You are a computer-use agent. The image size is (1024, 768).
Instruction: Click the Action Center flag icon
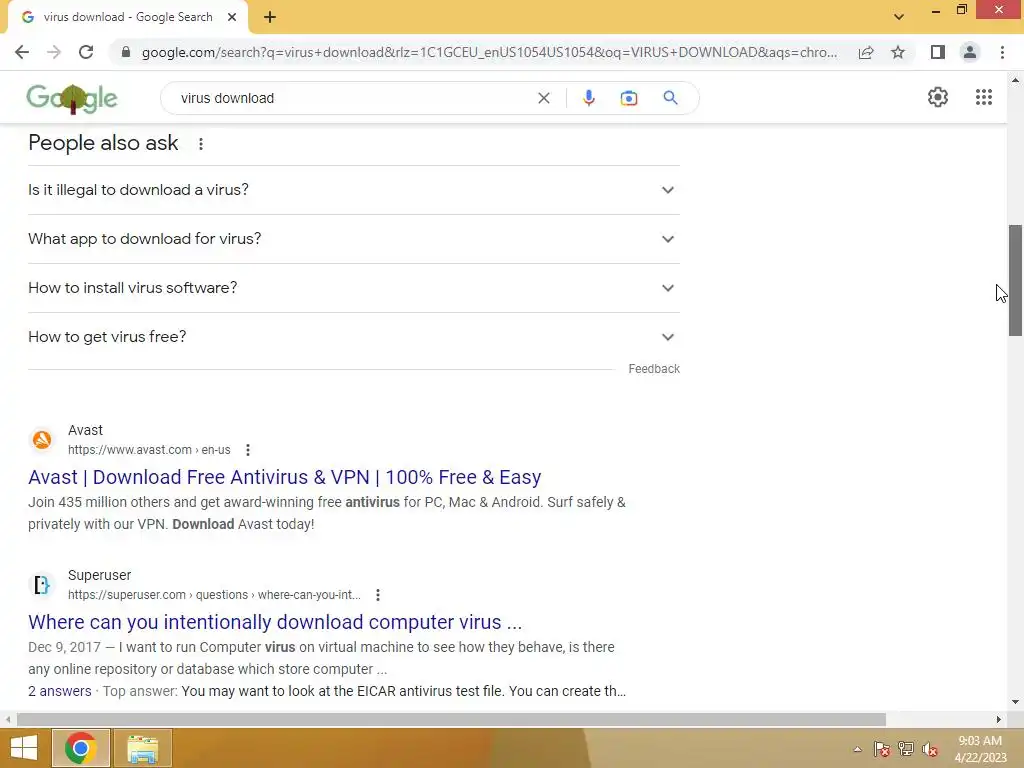(882, 749)
